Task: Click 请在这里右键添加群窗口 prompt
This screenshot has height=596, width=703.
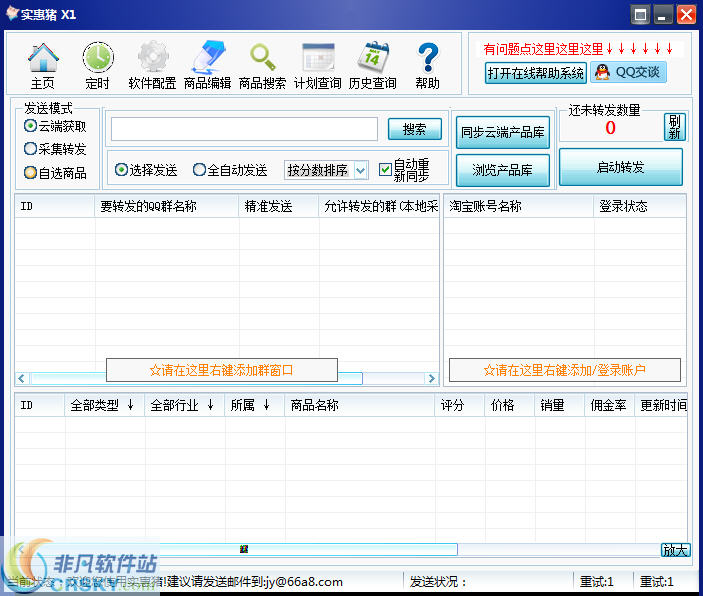Action: [222, 370]
